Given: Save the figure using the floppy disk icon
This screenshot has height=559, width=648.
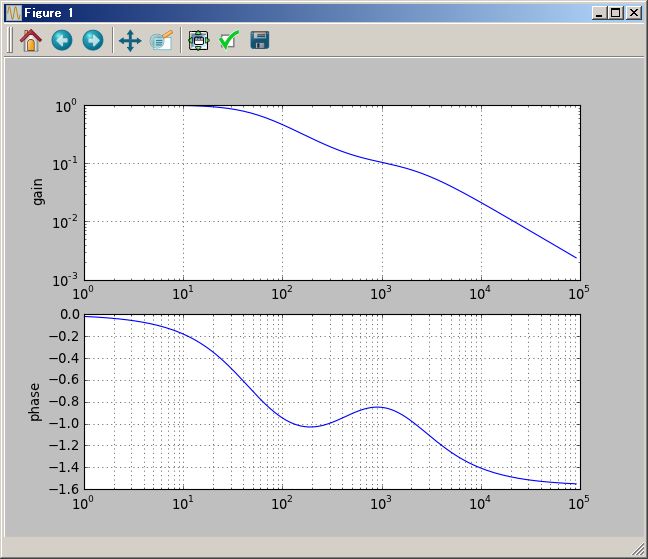Looking at the screenshot, I should click(x=260, y=40).
